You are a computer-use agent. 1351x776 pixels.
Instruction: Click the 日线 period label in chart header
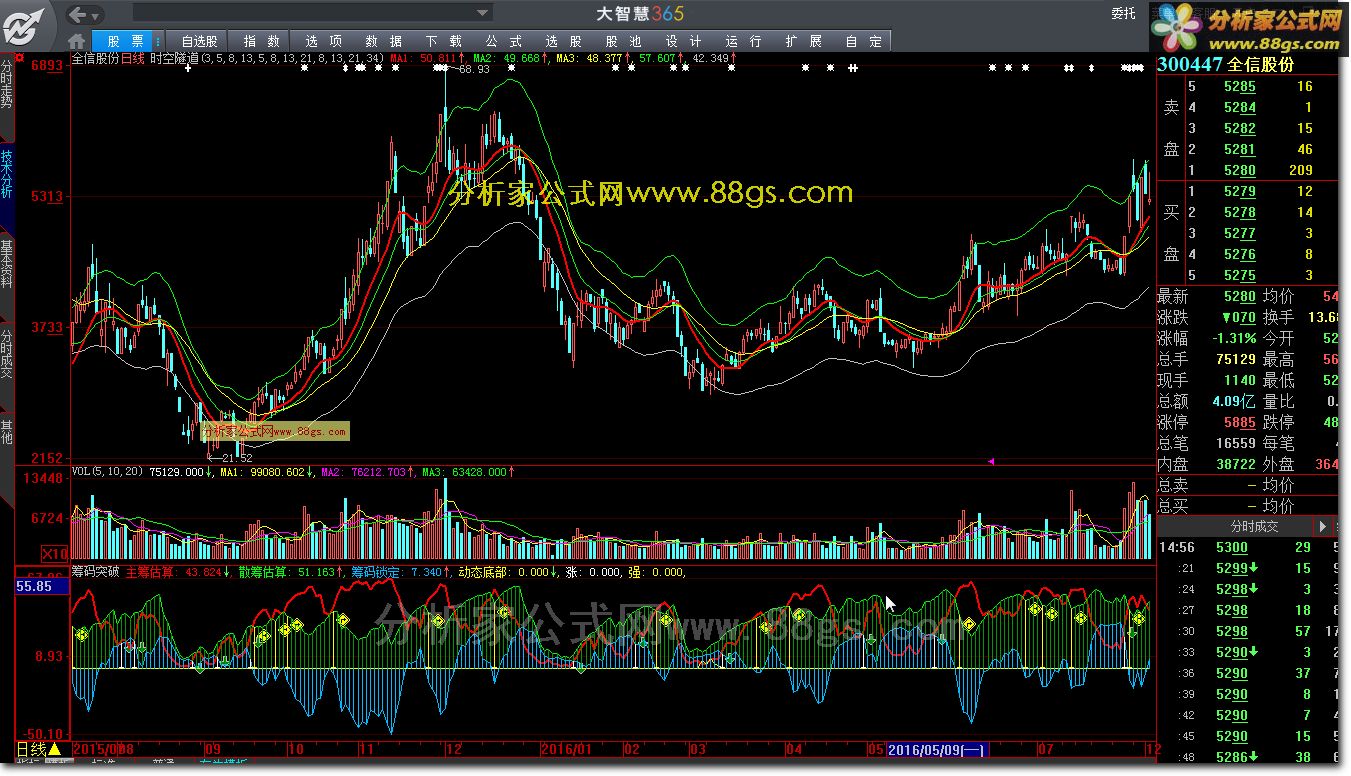(x=134, y=59)
